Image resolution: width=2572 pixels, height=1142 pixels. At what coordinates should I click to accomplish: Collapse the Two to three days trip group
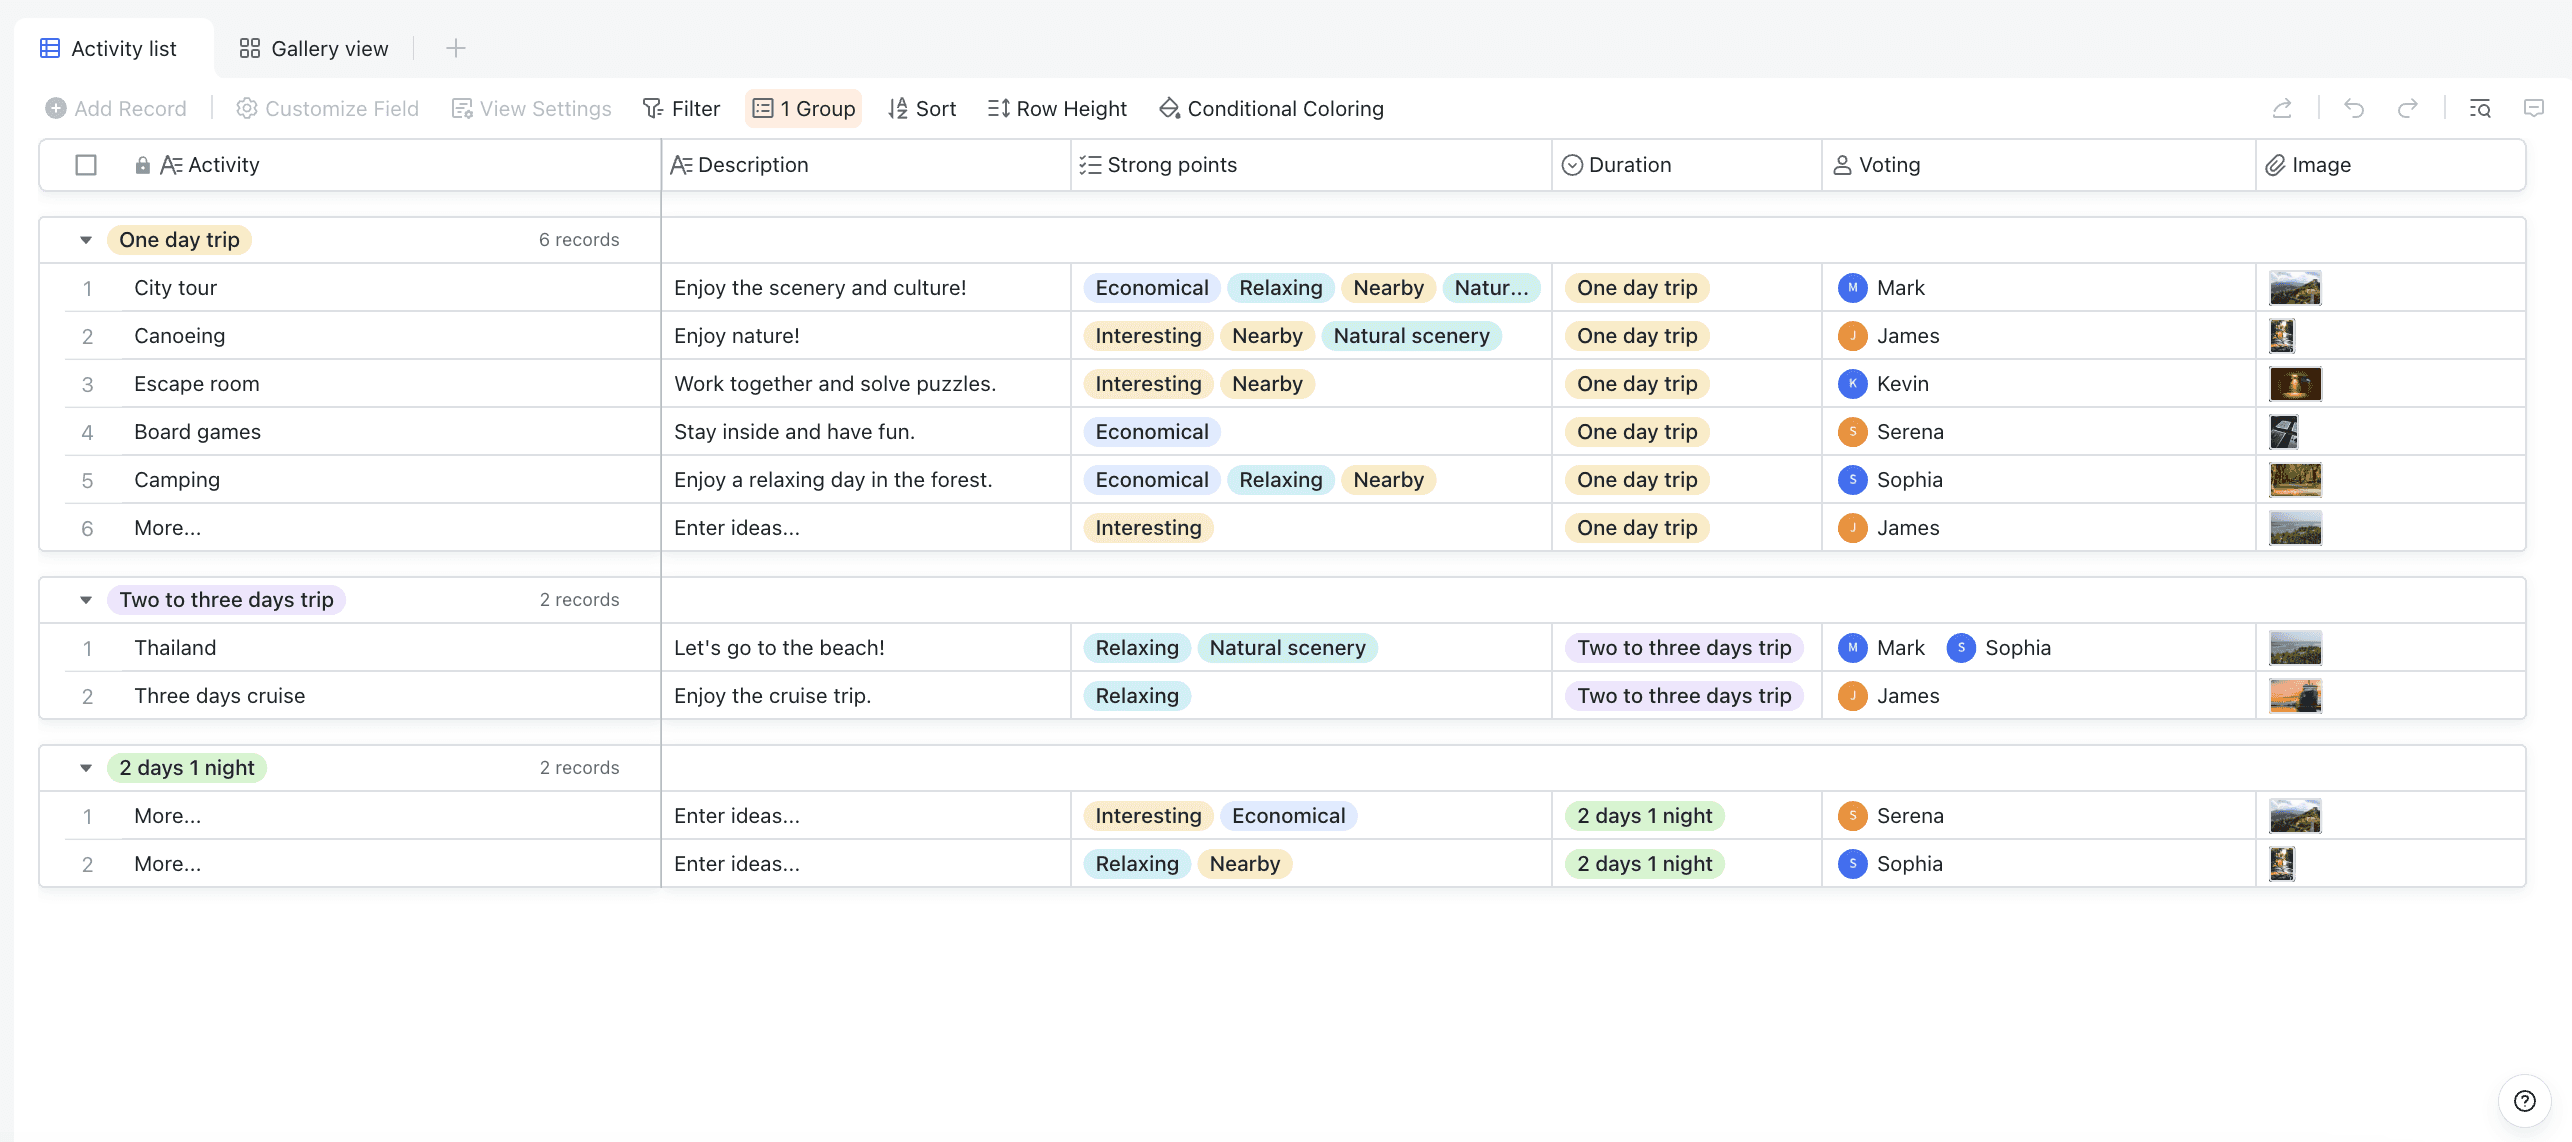coord(86,600)
